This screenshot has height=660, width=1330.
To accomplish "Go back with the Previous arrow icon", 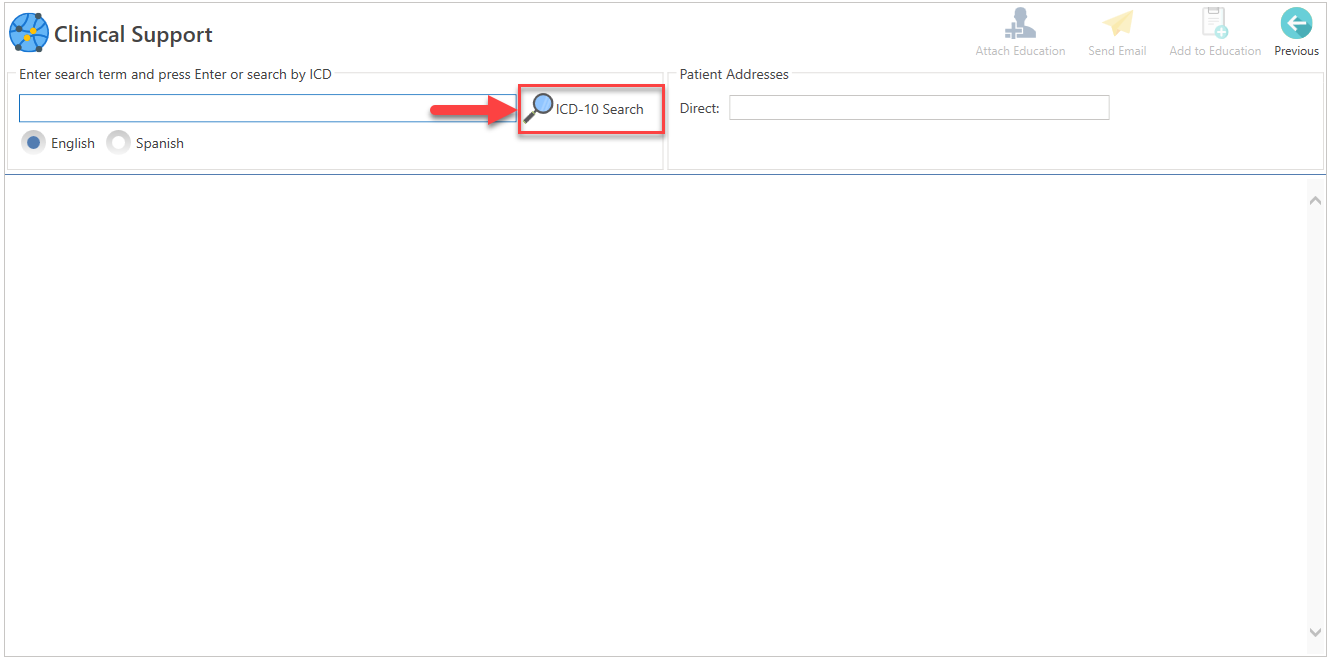I will coord(1296,23).
